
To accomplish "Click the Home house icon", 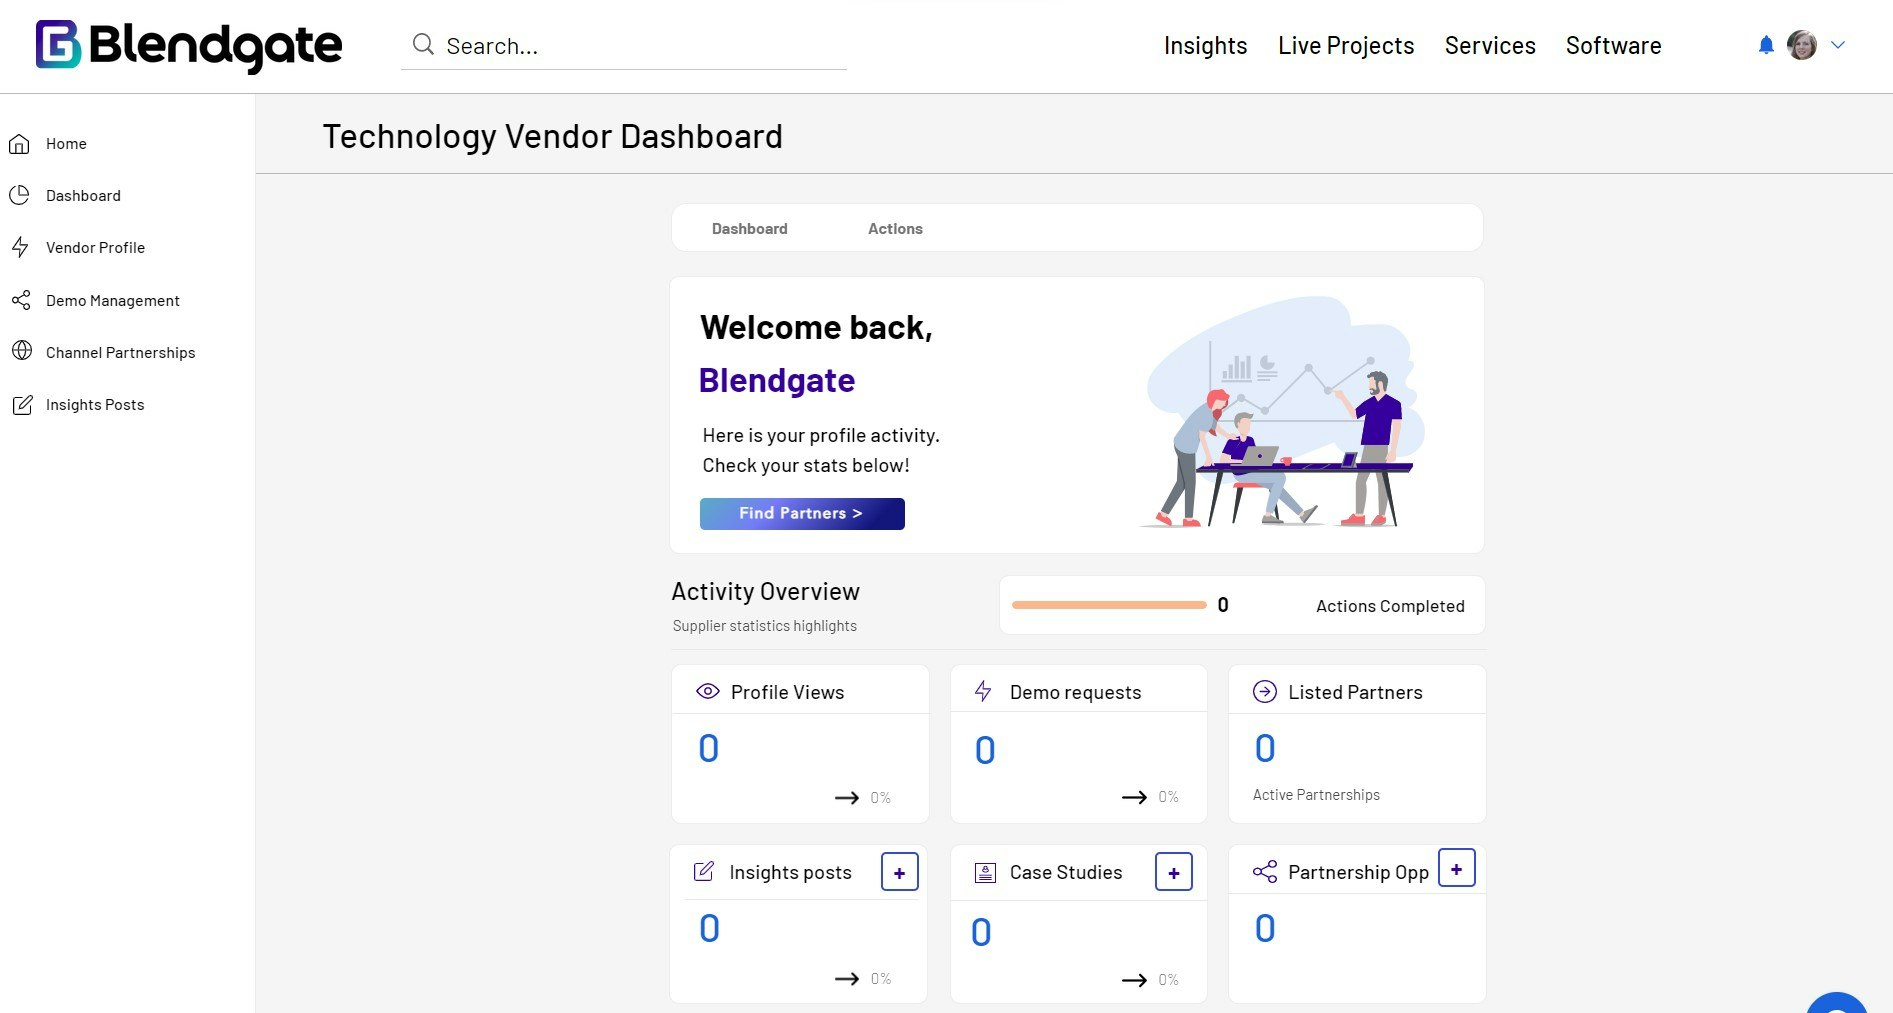I will tap(20, 144).
